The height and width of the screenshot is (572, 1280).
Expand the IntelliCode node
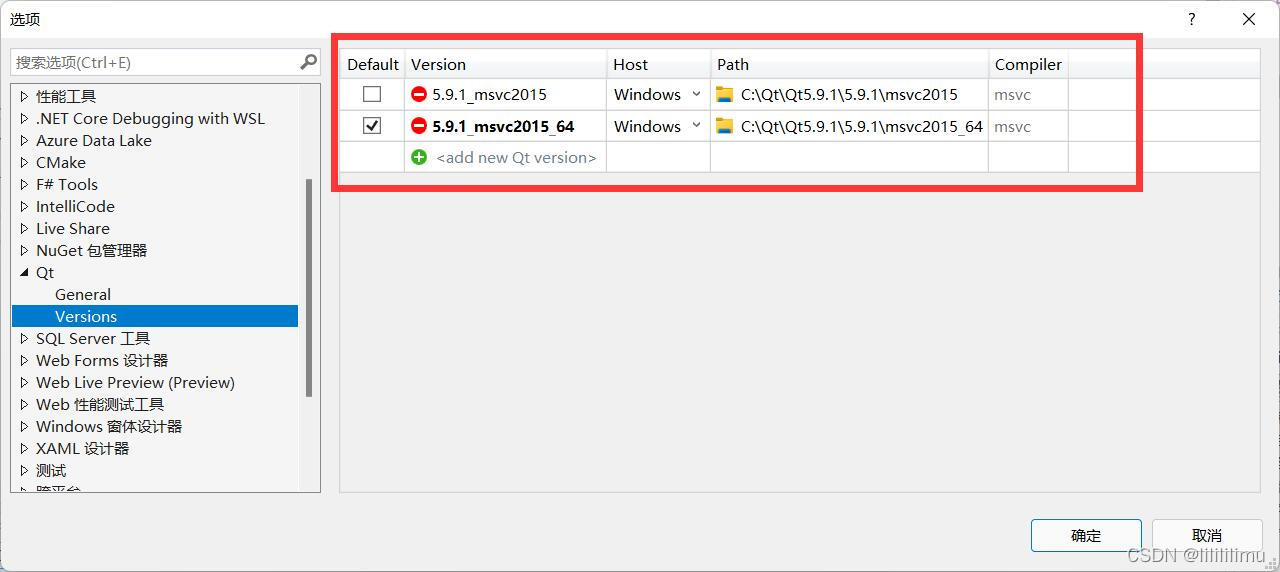click(25, 206)
